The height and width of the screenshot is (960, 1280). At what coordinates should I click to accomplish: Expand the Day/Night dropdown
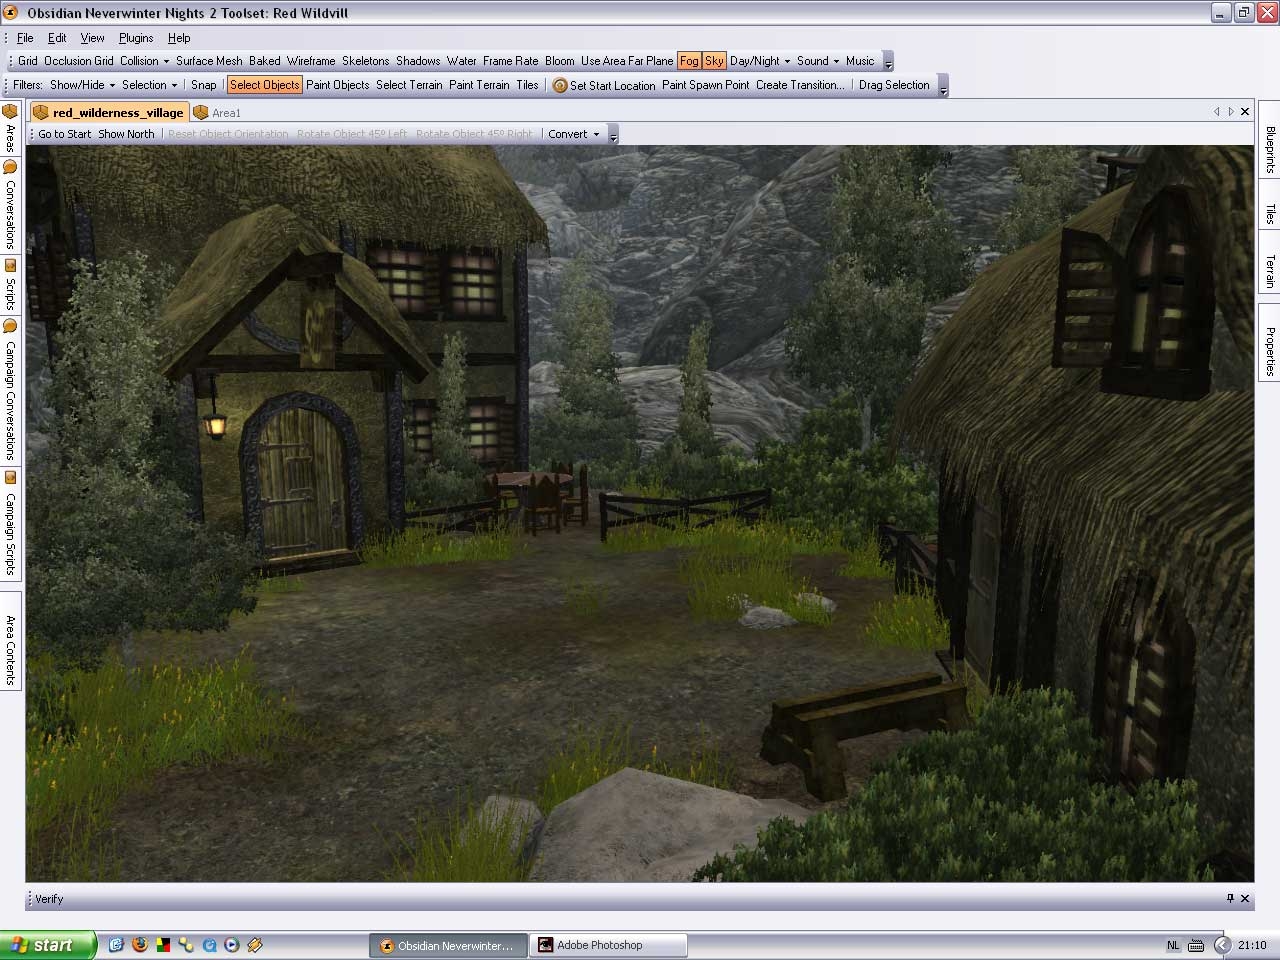760,61
